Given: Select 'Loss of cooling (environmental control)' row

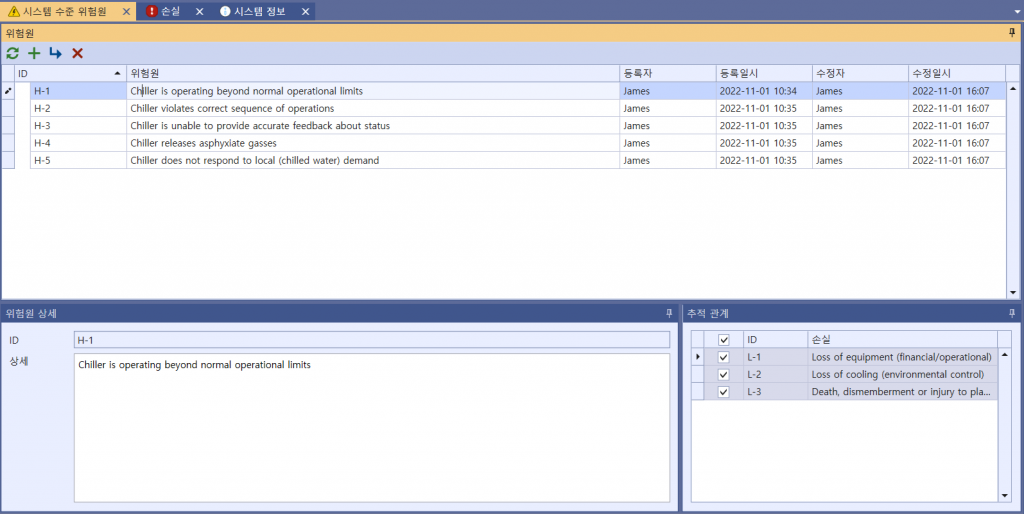Looking at the screenshot, I should tap(844, 374).
